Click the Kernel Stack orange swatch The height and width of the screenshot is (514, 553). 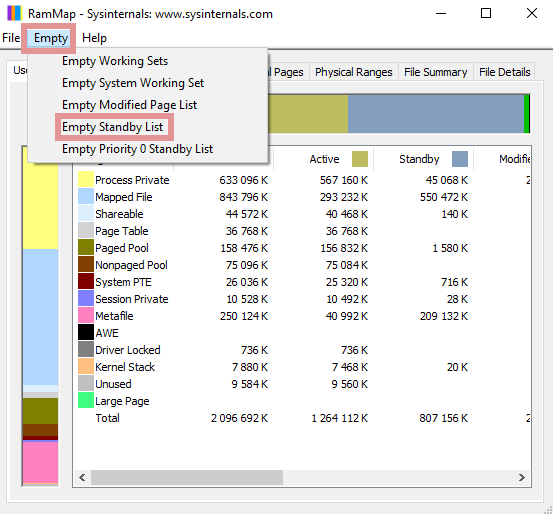point(86,366)
